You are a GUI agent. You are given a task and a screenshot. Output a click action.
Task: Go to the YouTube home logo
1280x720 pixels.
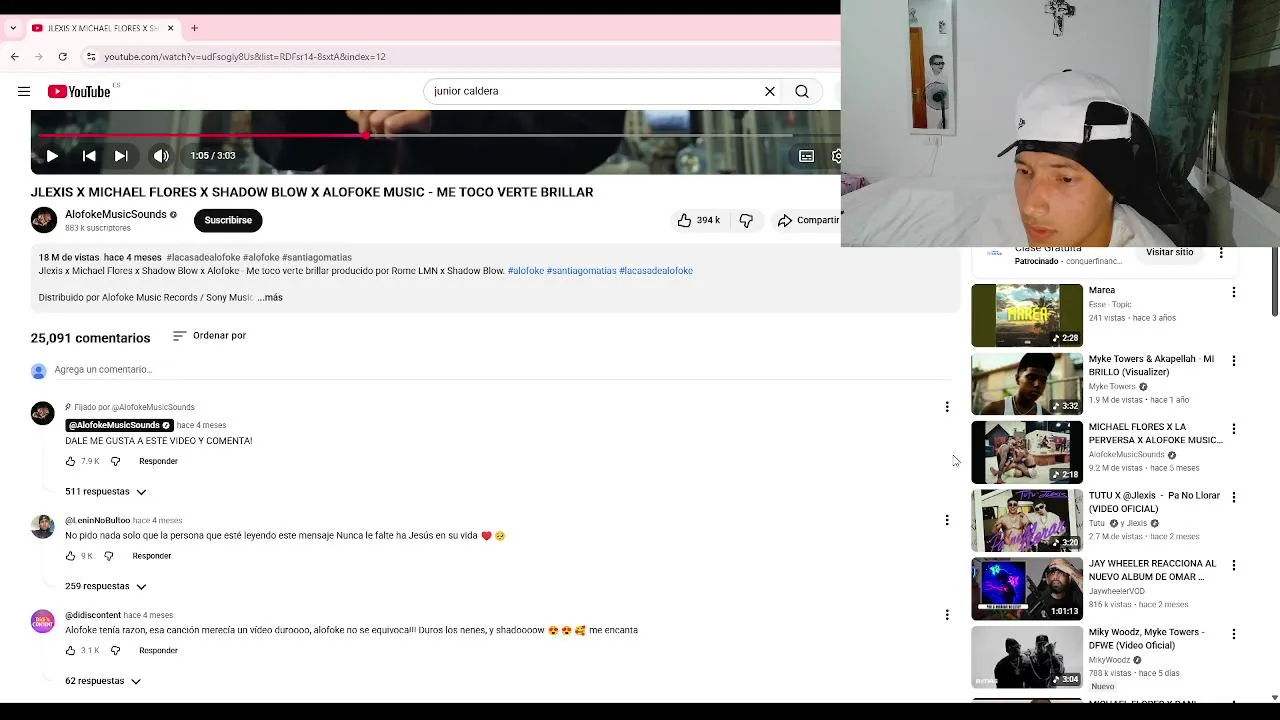79,91
